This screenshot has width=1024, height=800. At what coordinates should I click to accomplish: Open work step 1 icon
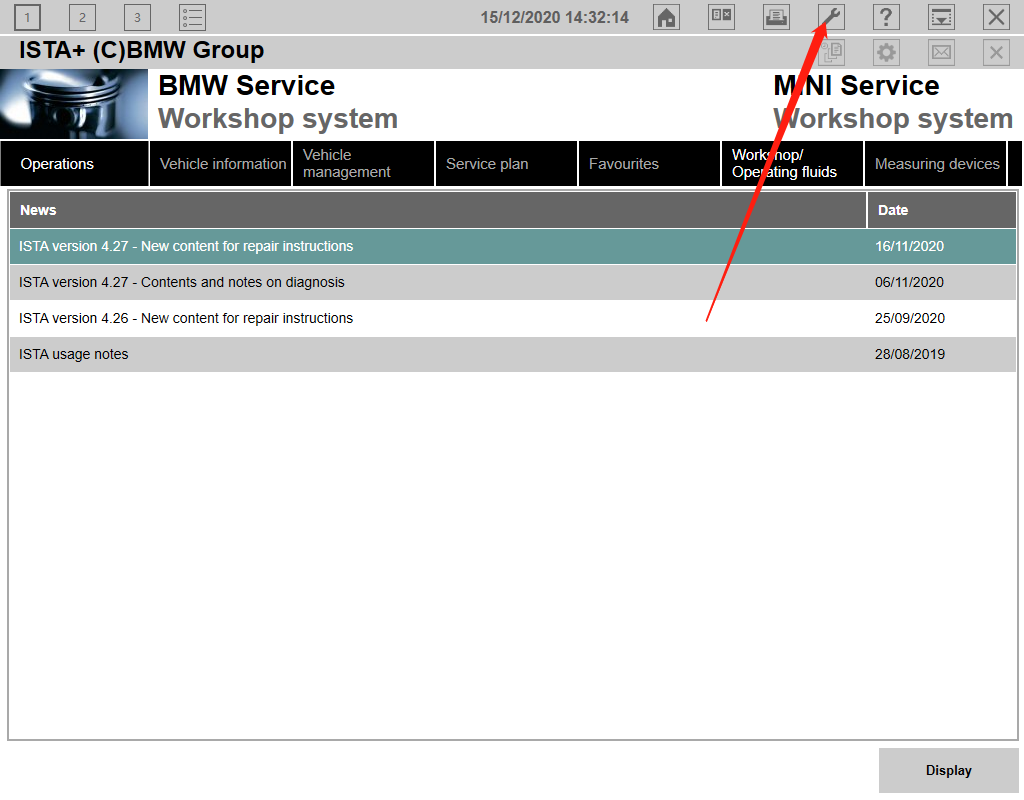pyautogui.click(x=27, y=18)
